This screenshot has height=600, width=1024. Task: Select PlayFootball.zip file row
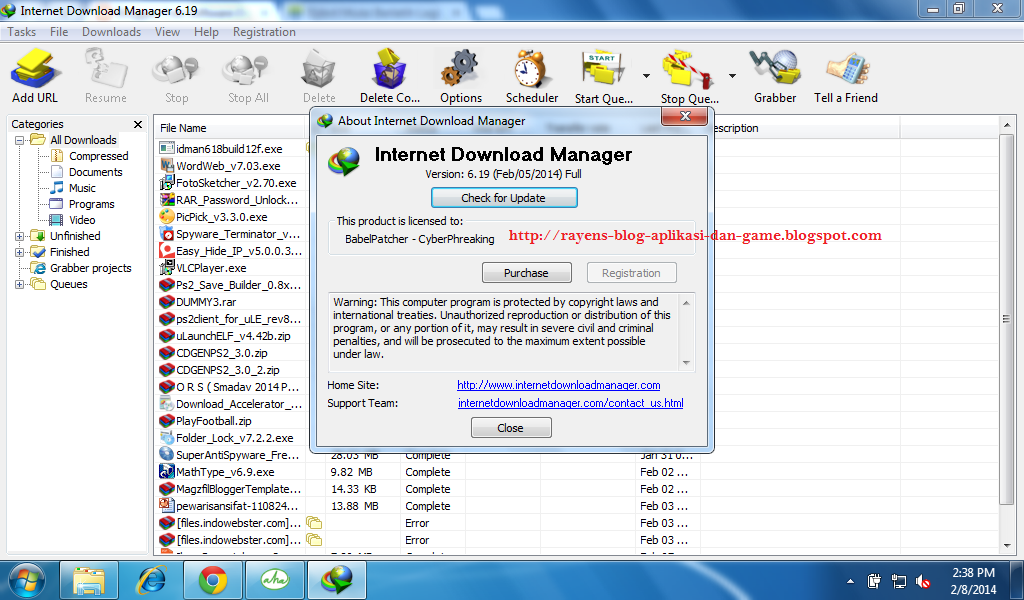pyautogui.click(x=214, y=421)
